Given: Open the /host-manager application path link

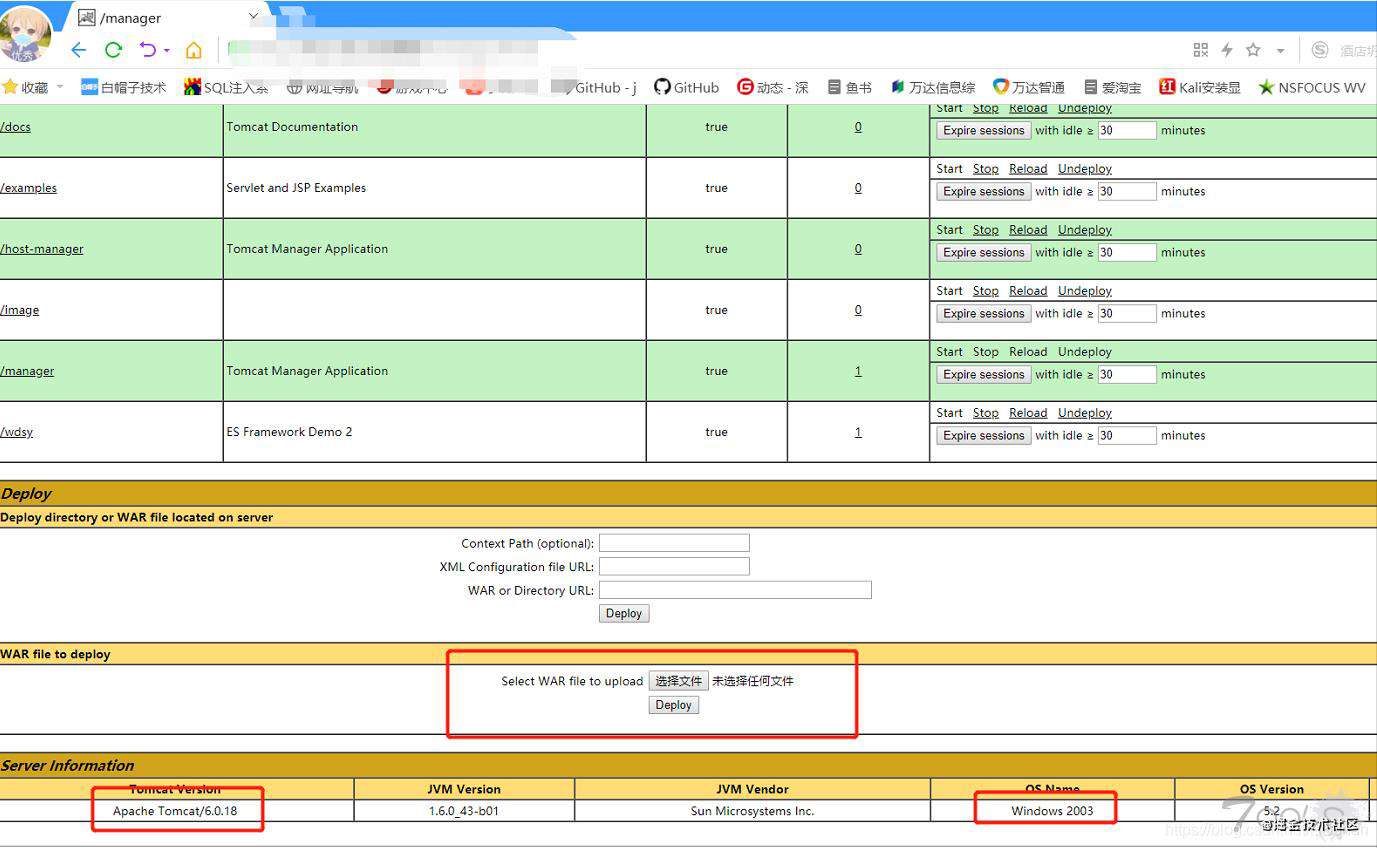Looking at the screenshot, I should pyautogui.click(x=41, y=249).
